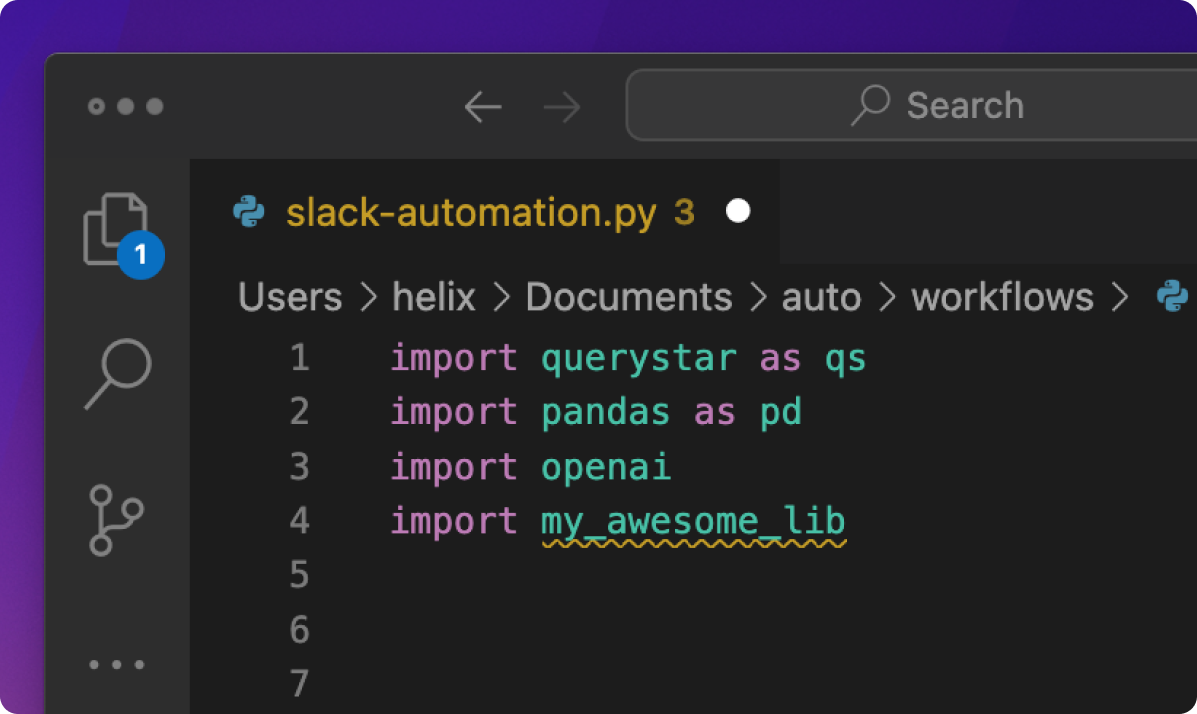
Task: Open the Explorer view in the activity bar
Action: tap(115, 229)
